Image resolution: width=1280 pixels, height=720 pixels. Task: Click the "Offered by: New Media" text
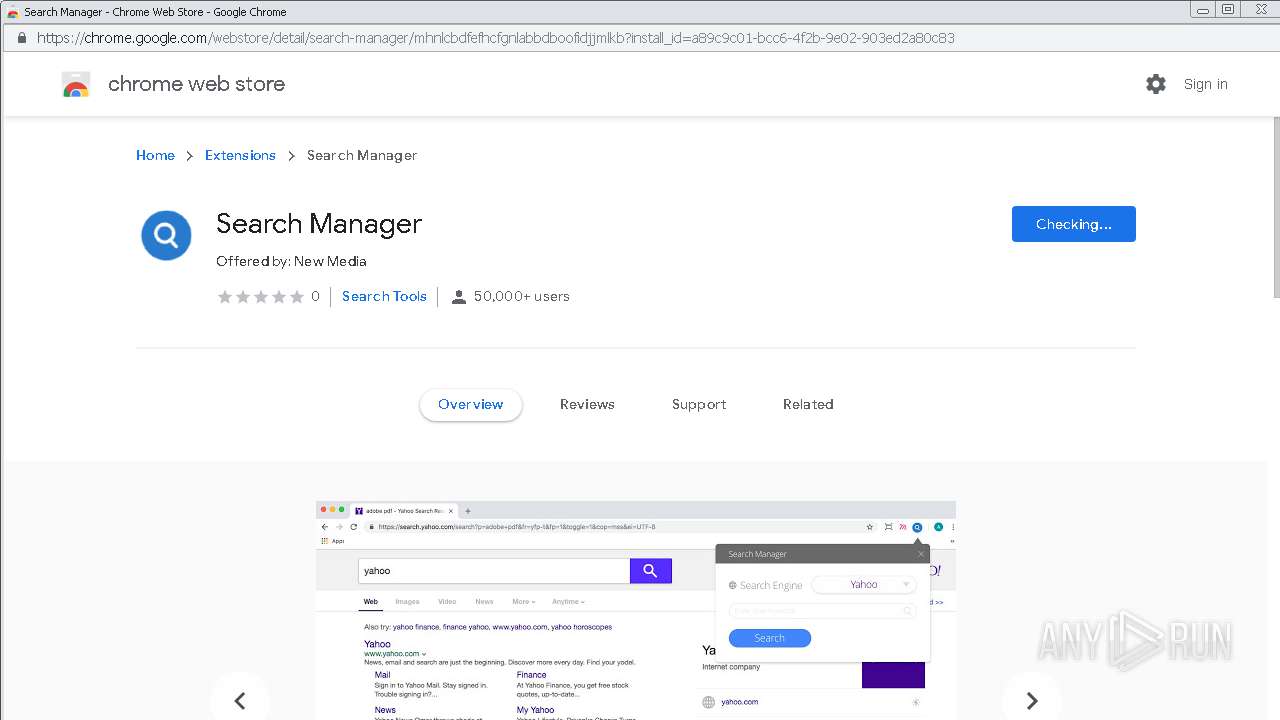point(291,261)
